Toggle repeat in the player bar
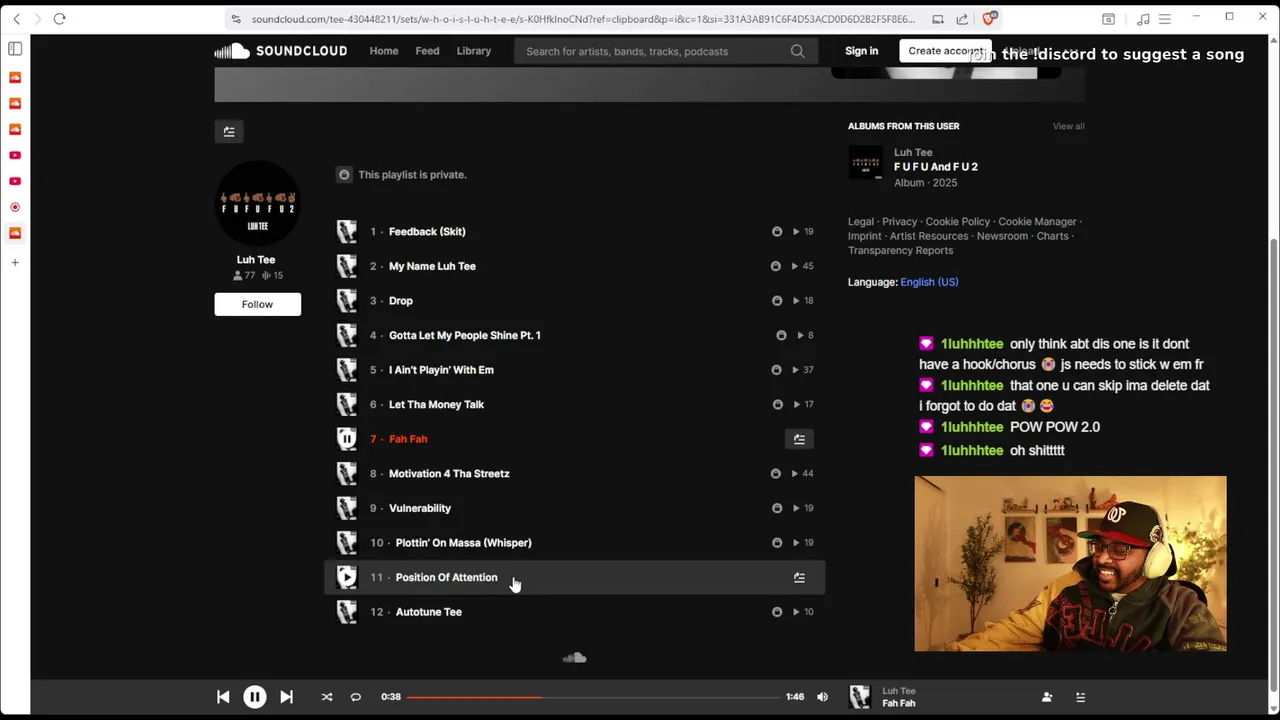Viewport: 1280px width, 720px height. 355,697
